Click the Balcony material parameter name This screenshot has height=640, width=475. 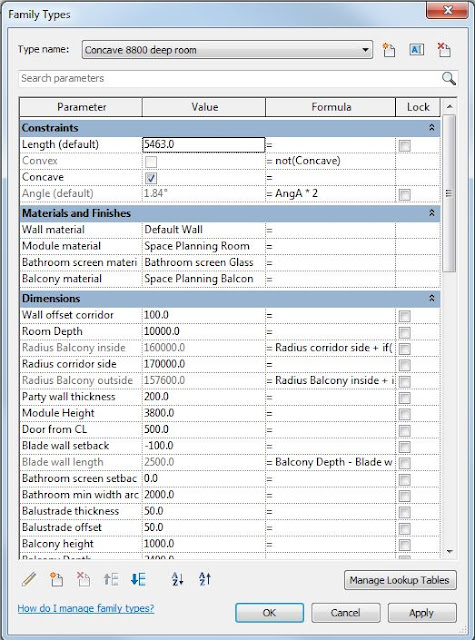(x=81, y=279)
